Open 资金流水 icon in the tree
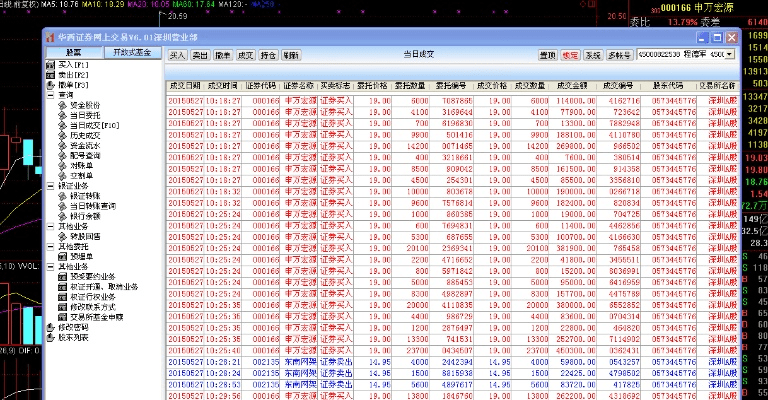The image size is (768, 400). (x=62, y=145)
